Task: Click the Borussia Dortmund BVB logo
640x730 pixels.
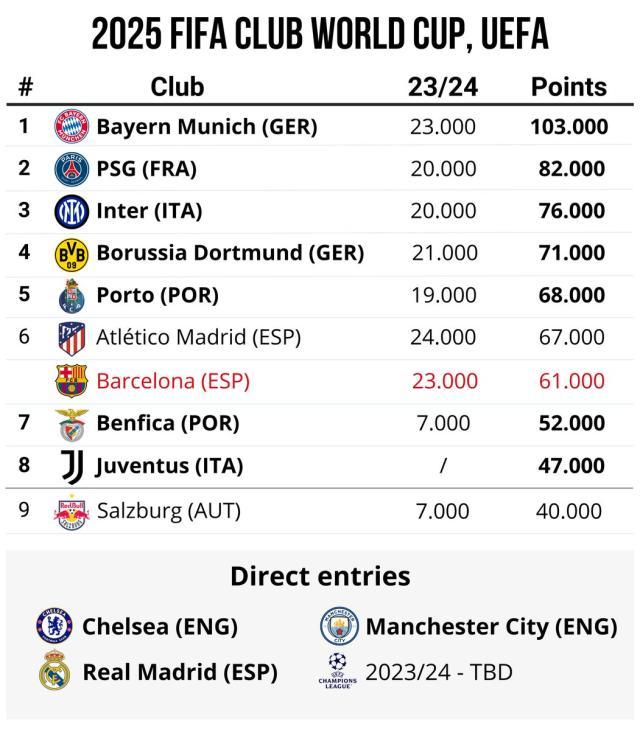Action: tap(71, 253)
